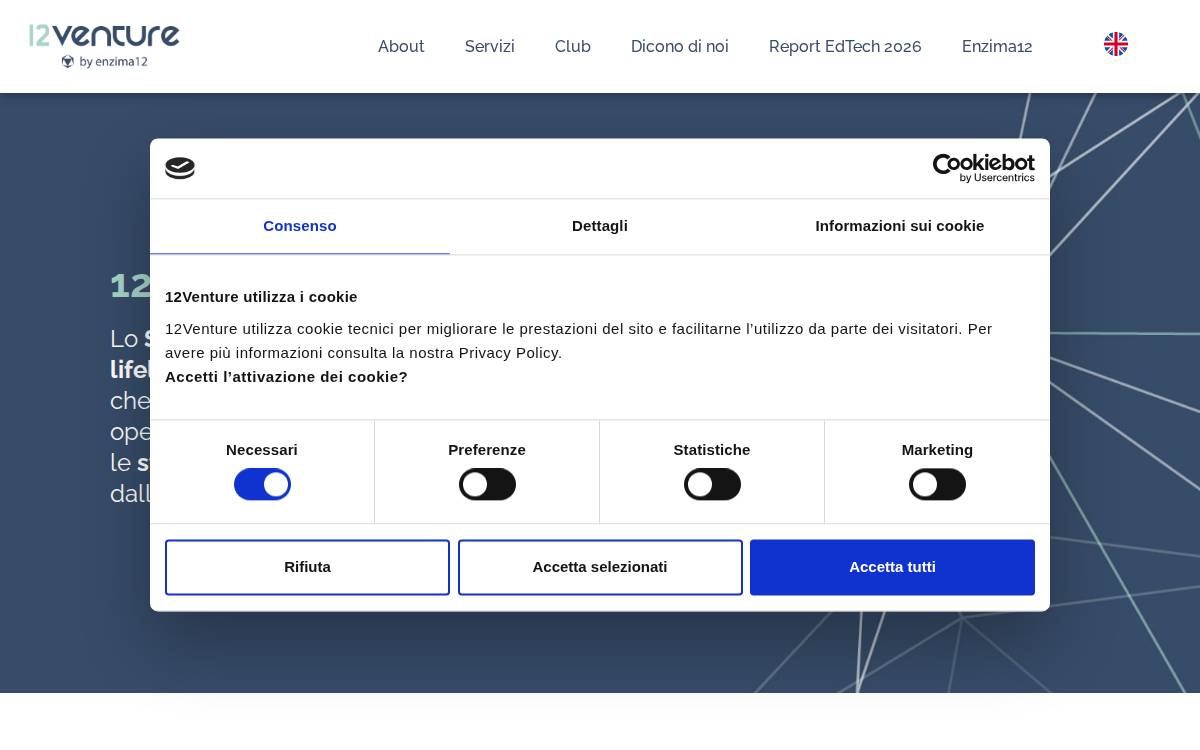Click Accetta selezionati
This screenshot has height=750, width=1200.
click(600, 567)
